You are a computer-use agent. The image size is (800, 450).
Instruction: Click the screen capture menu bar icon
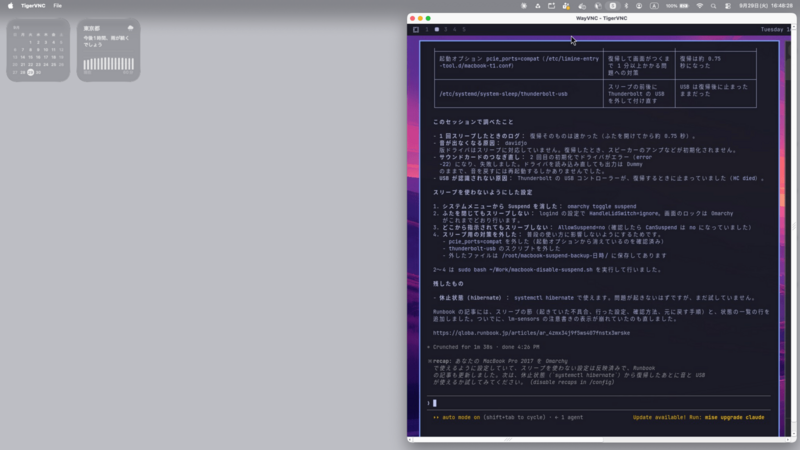552,6
